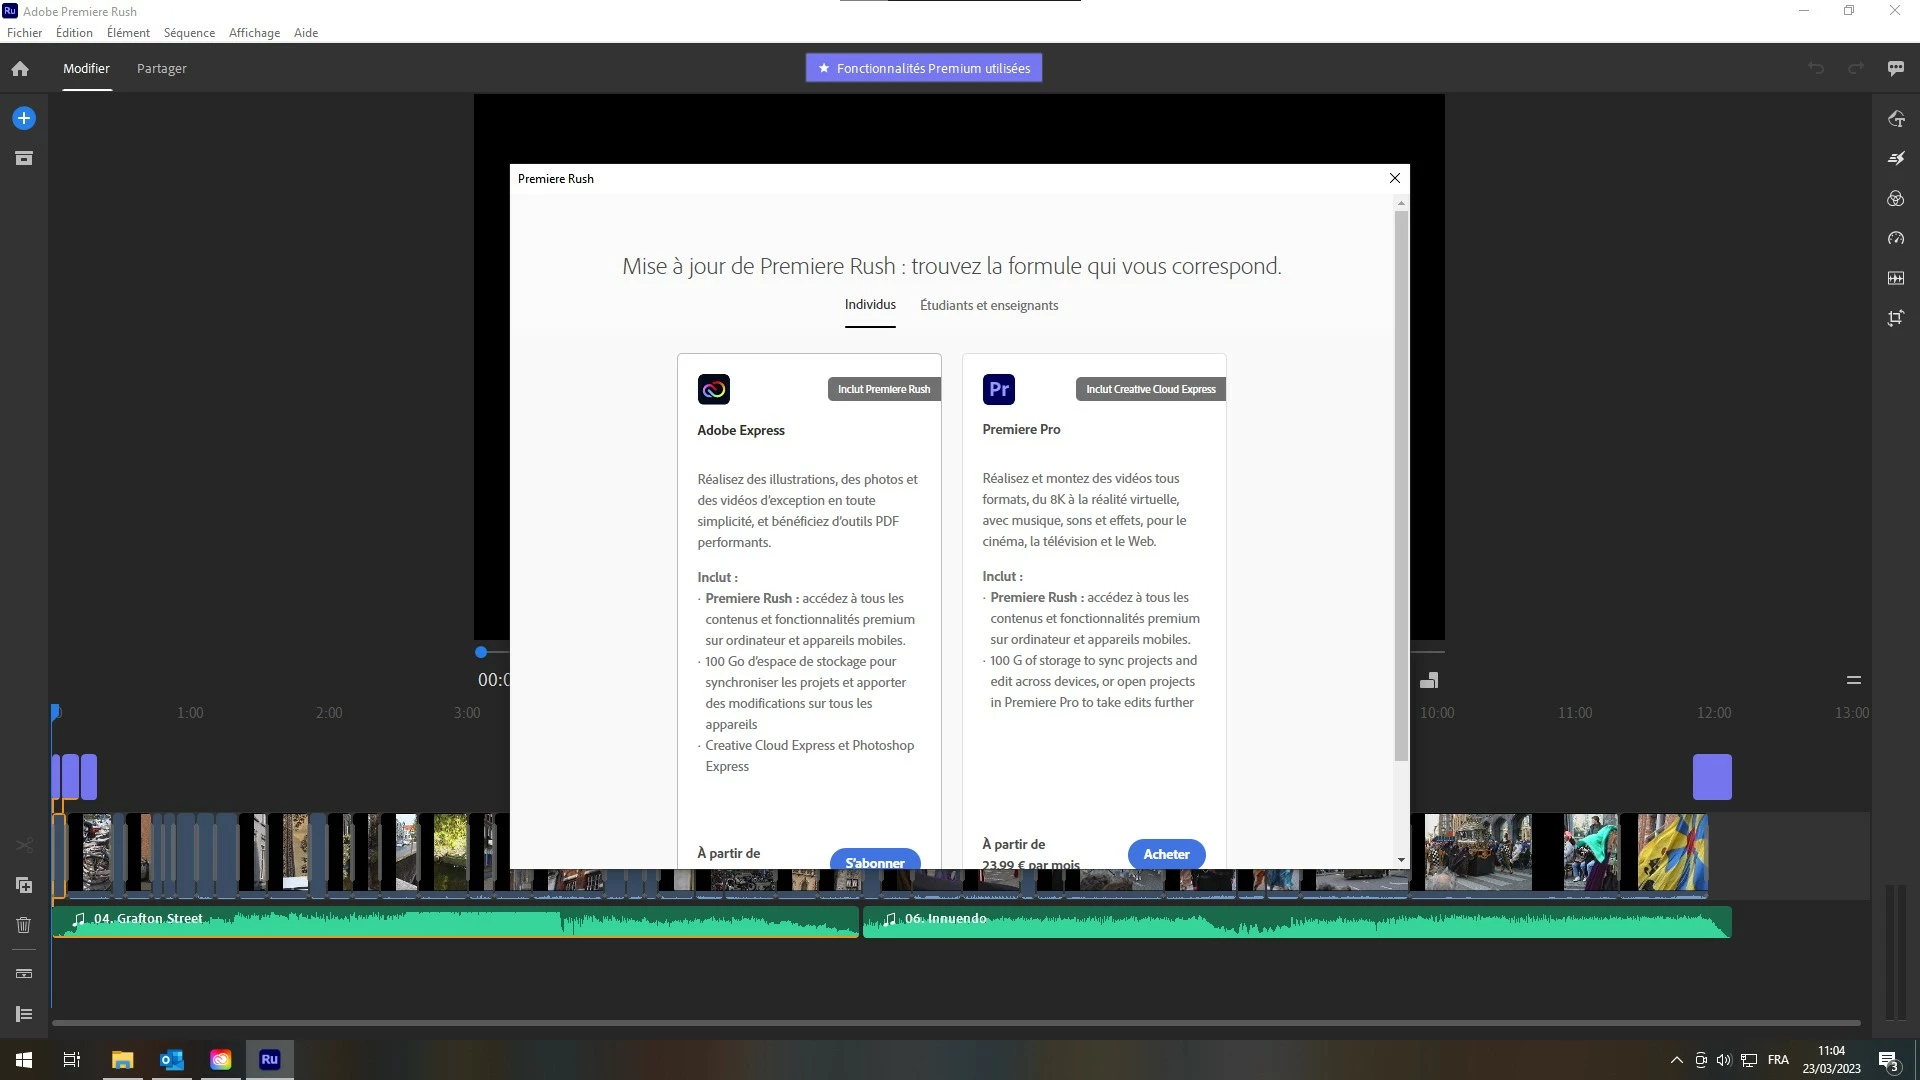Delete the selected clip with the trash icon
The image size is (1920, 1080).
point(24,925)
